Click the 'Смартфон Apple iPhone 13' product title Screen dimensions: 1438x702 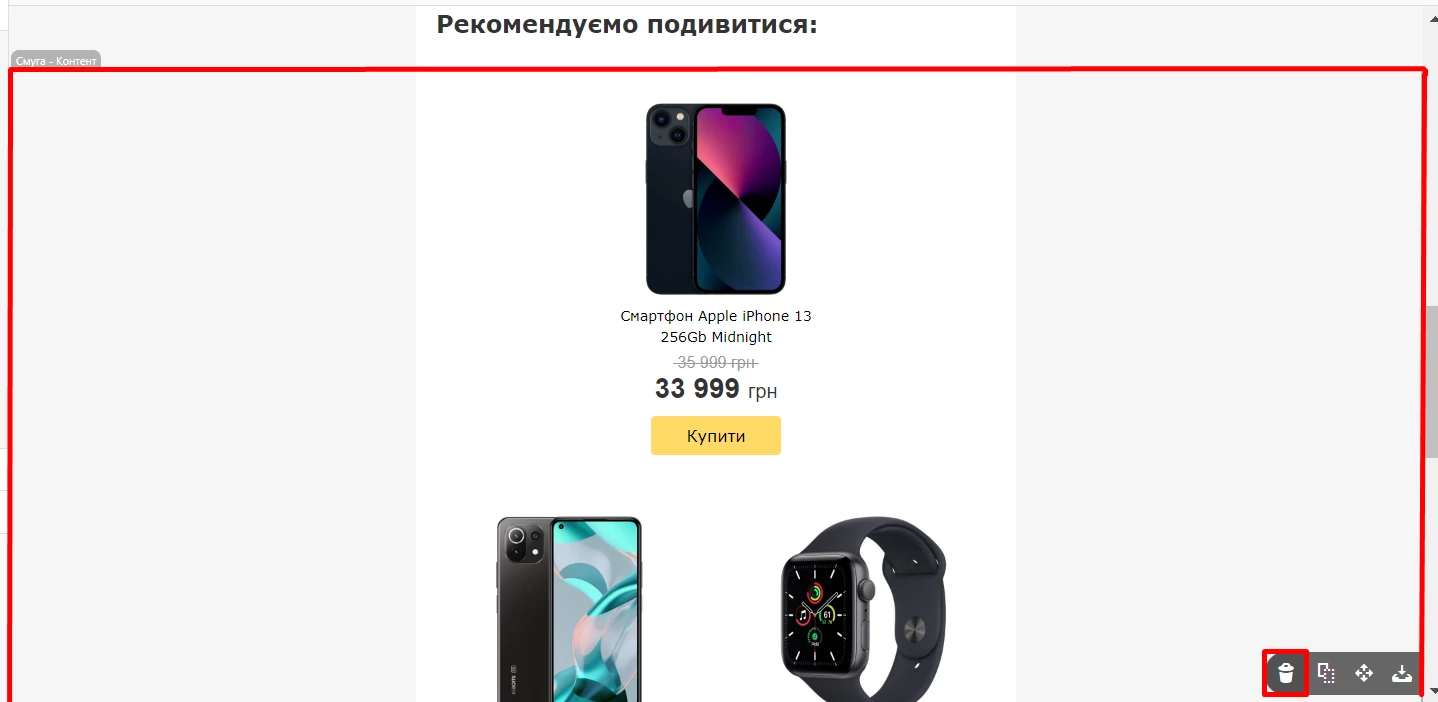coord(716,316)
